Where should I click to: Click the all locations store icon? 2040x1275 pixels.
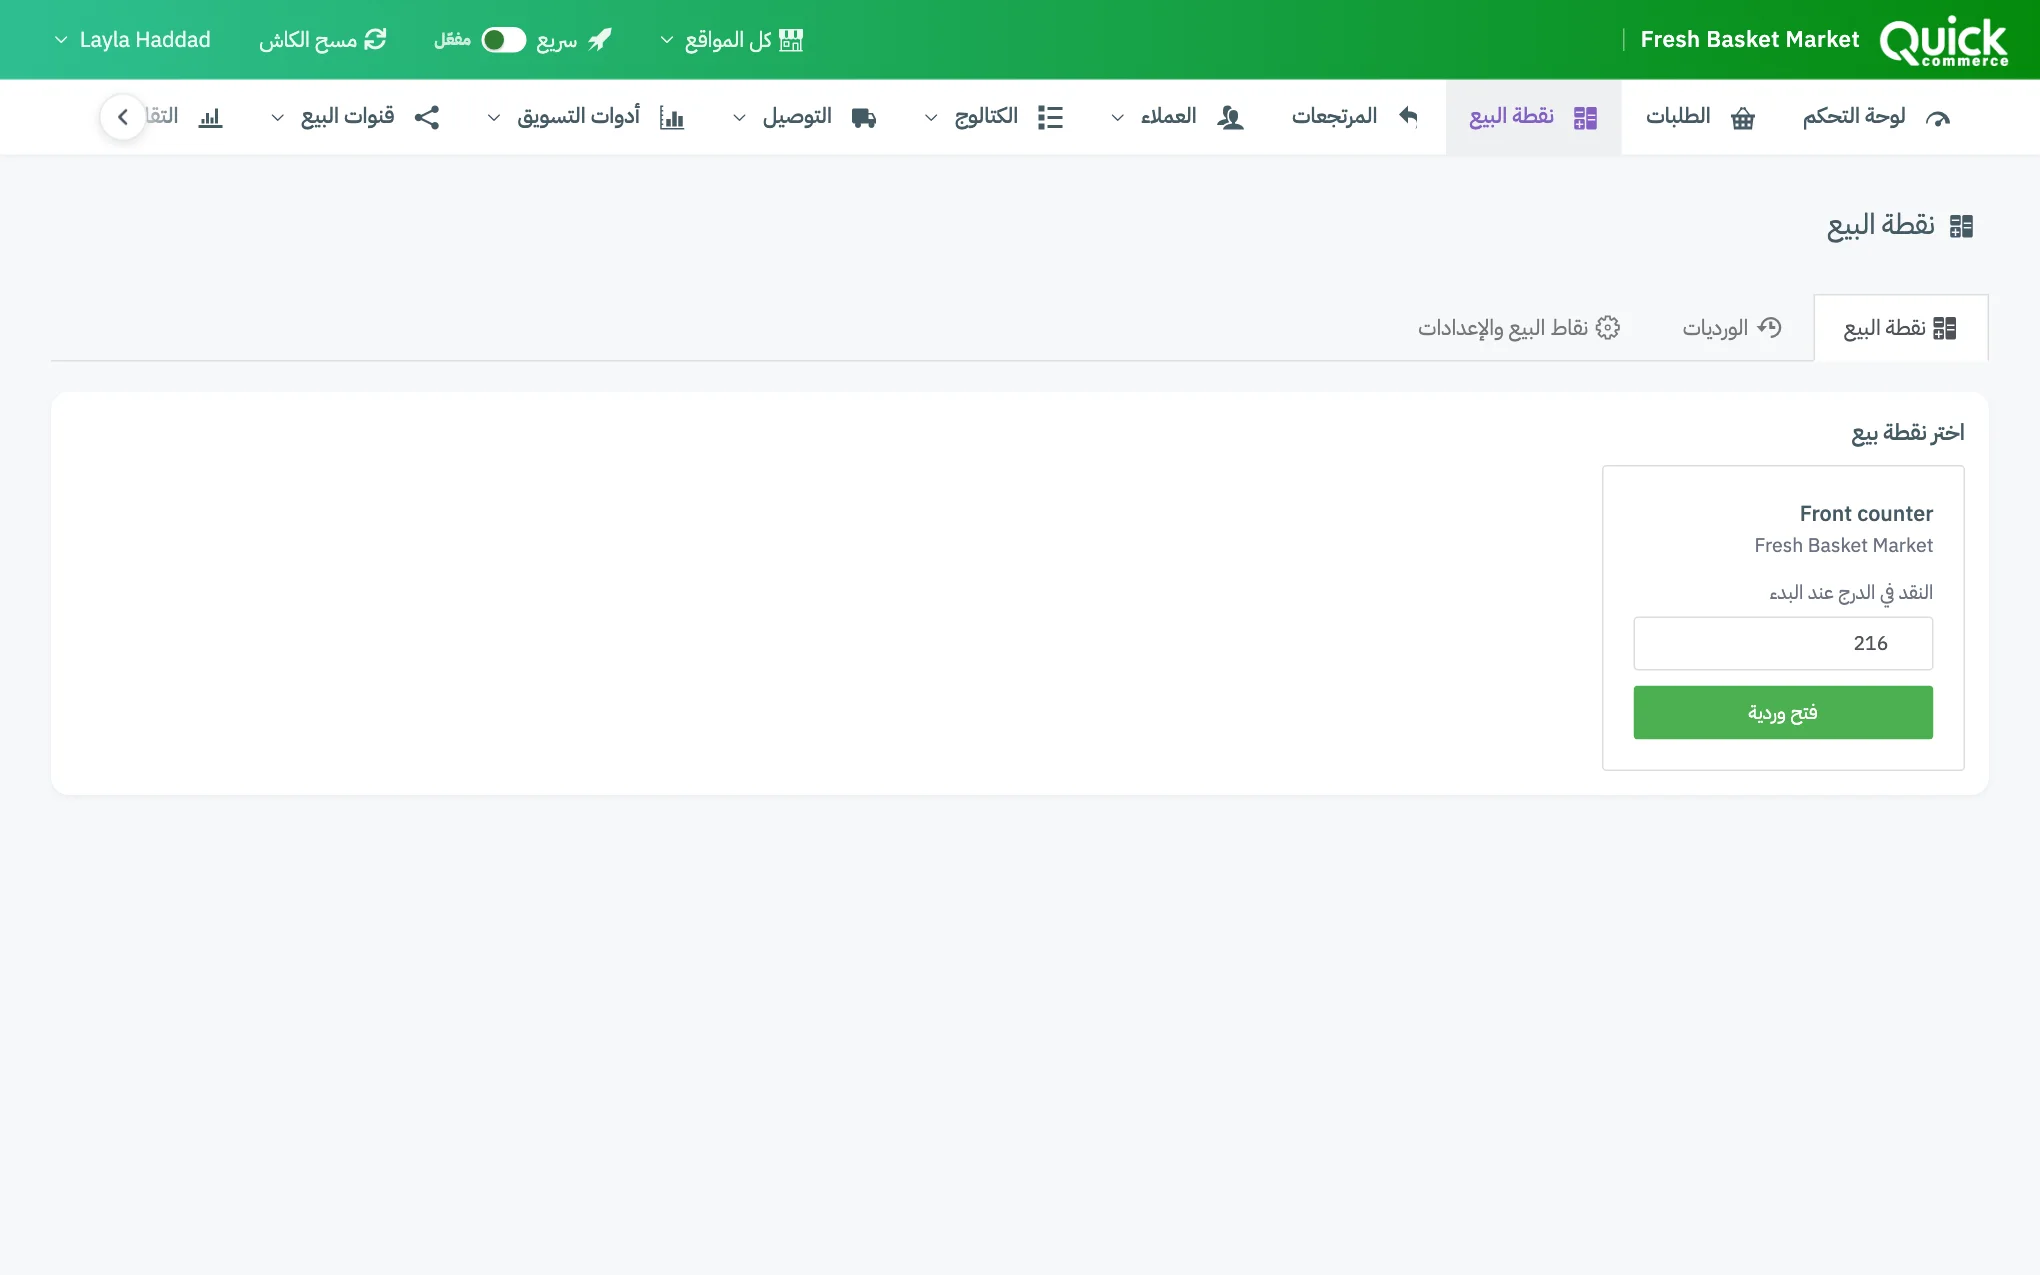(x=791, y=40)
